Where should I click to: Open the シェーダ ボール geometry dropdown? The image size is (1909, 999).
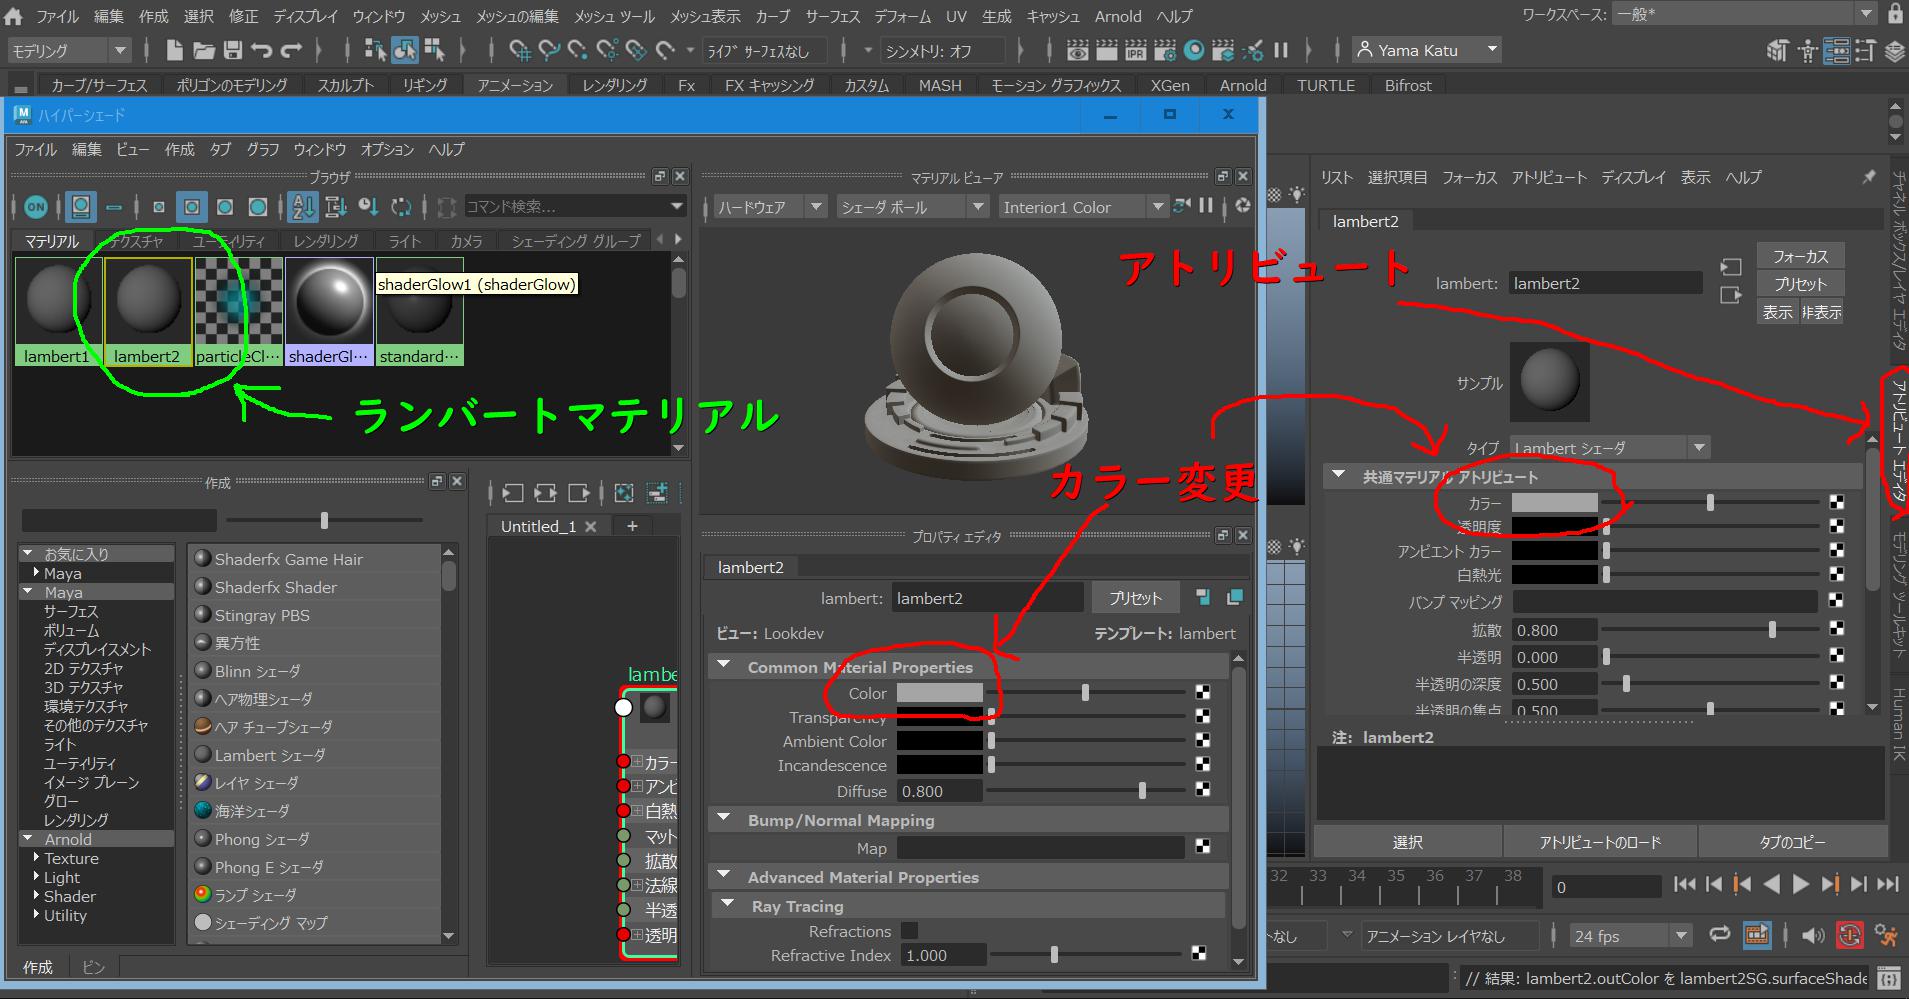(x=913, y=207)
